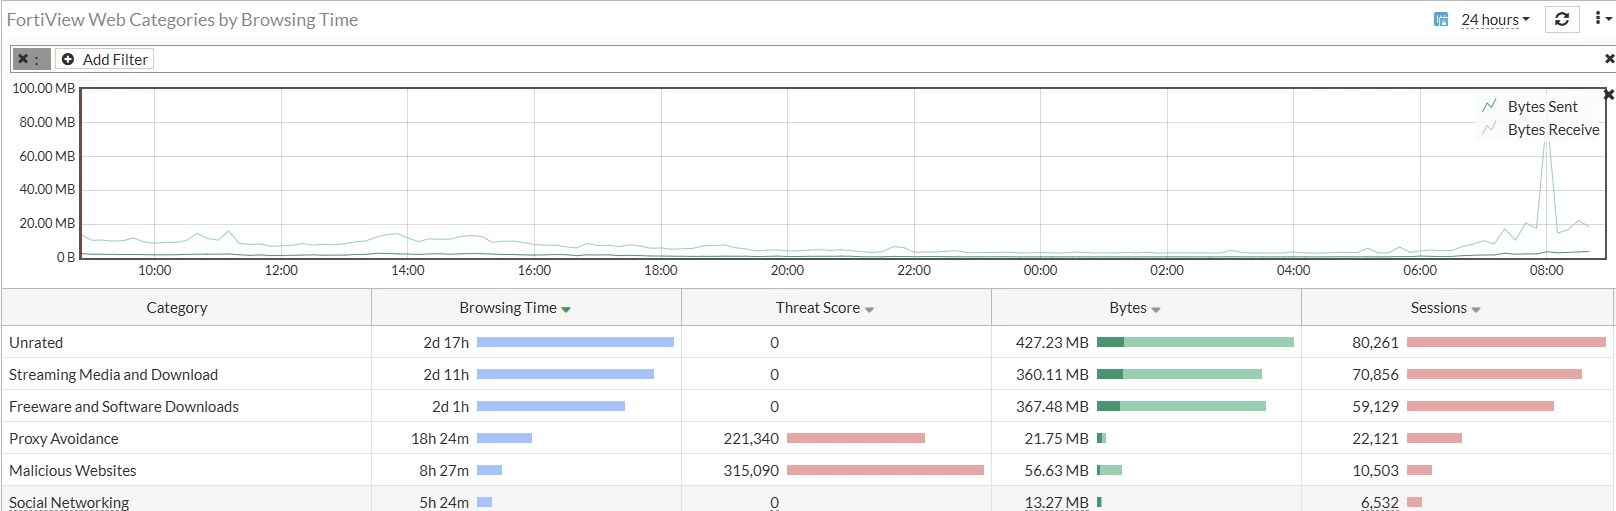
Task: Click the Unrated sessions bar
Action: point(1506,342)
